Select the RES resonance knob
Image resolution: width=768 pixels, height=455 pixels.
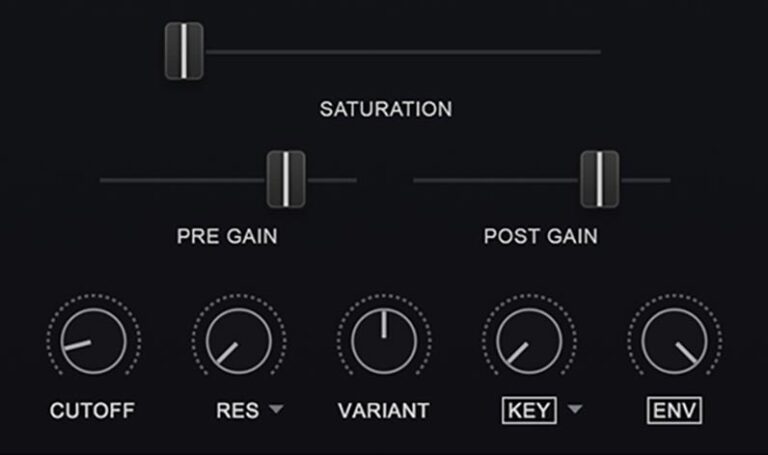click(x=239, y=341)
